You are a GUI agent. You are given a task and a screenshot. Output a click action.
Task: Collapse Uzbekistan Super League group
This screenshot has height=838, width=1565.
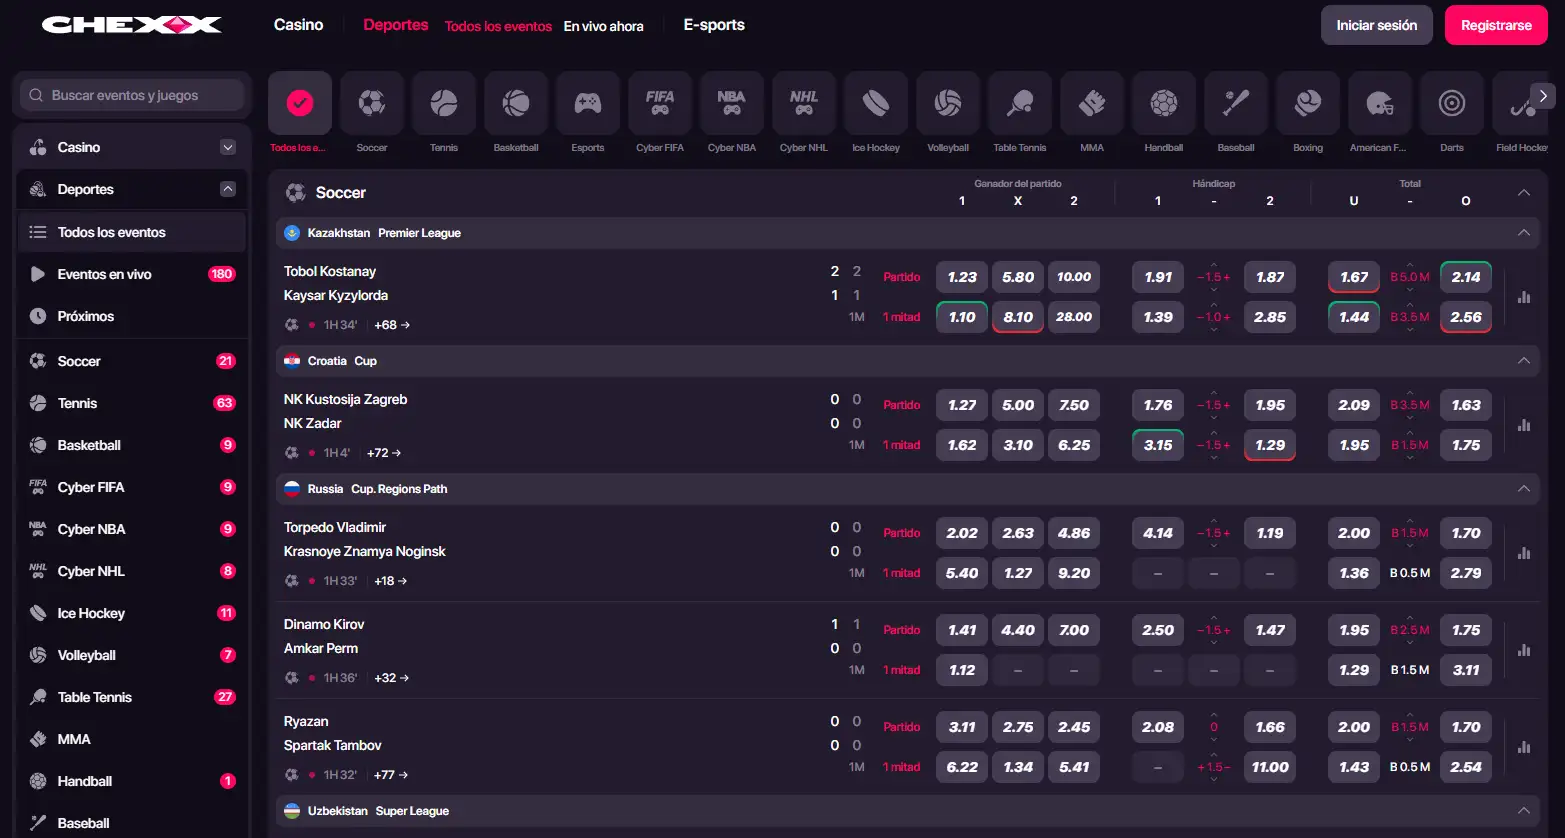[1524, 811]
